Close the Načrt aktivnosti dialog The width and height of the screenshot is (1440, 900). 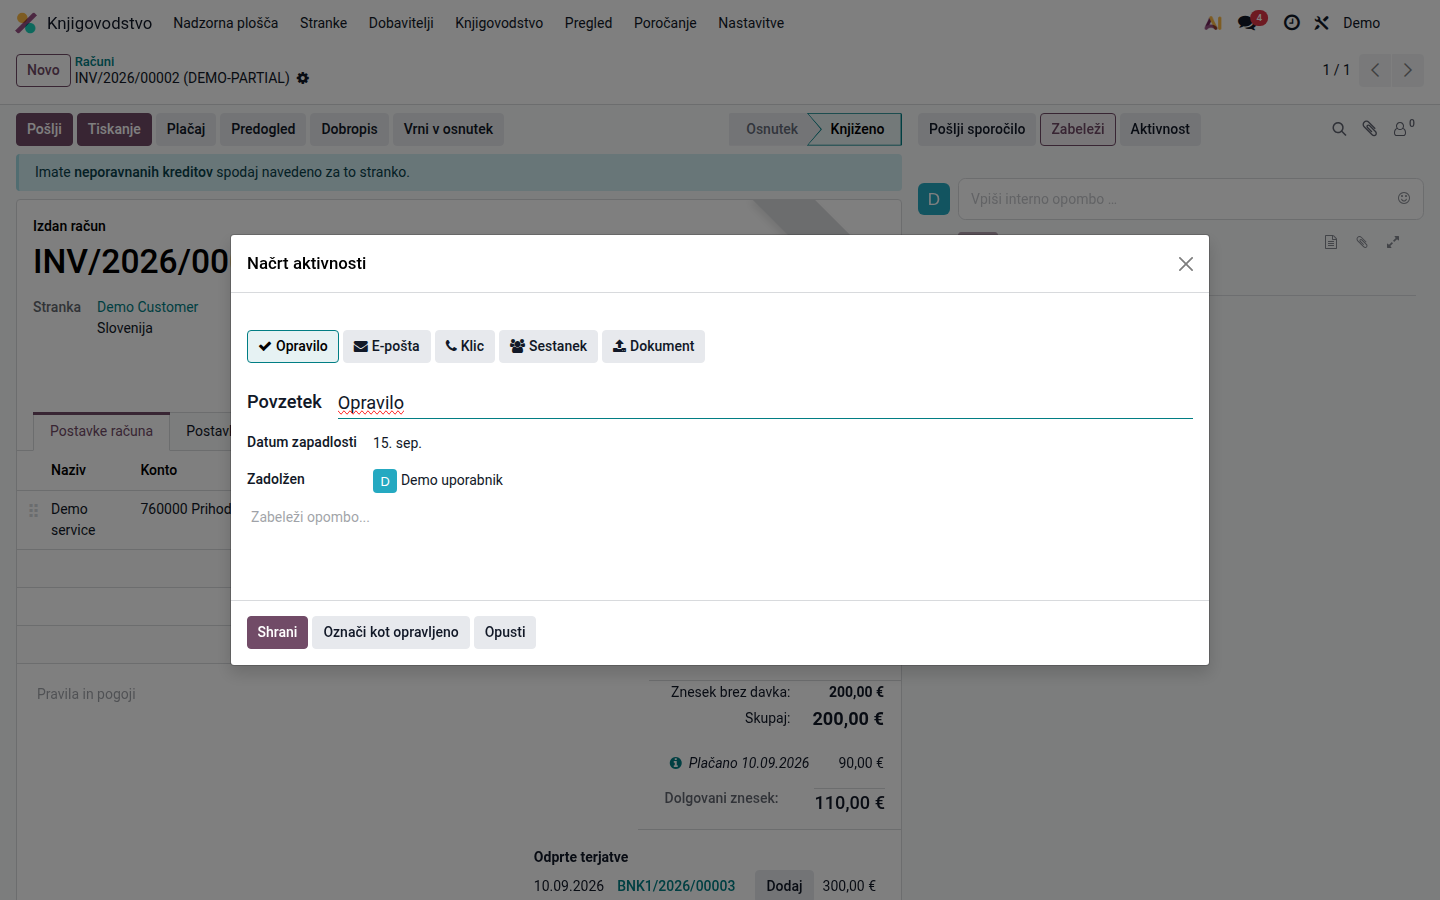pos(1186,264)
